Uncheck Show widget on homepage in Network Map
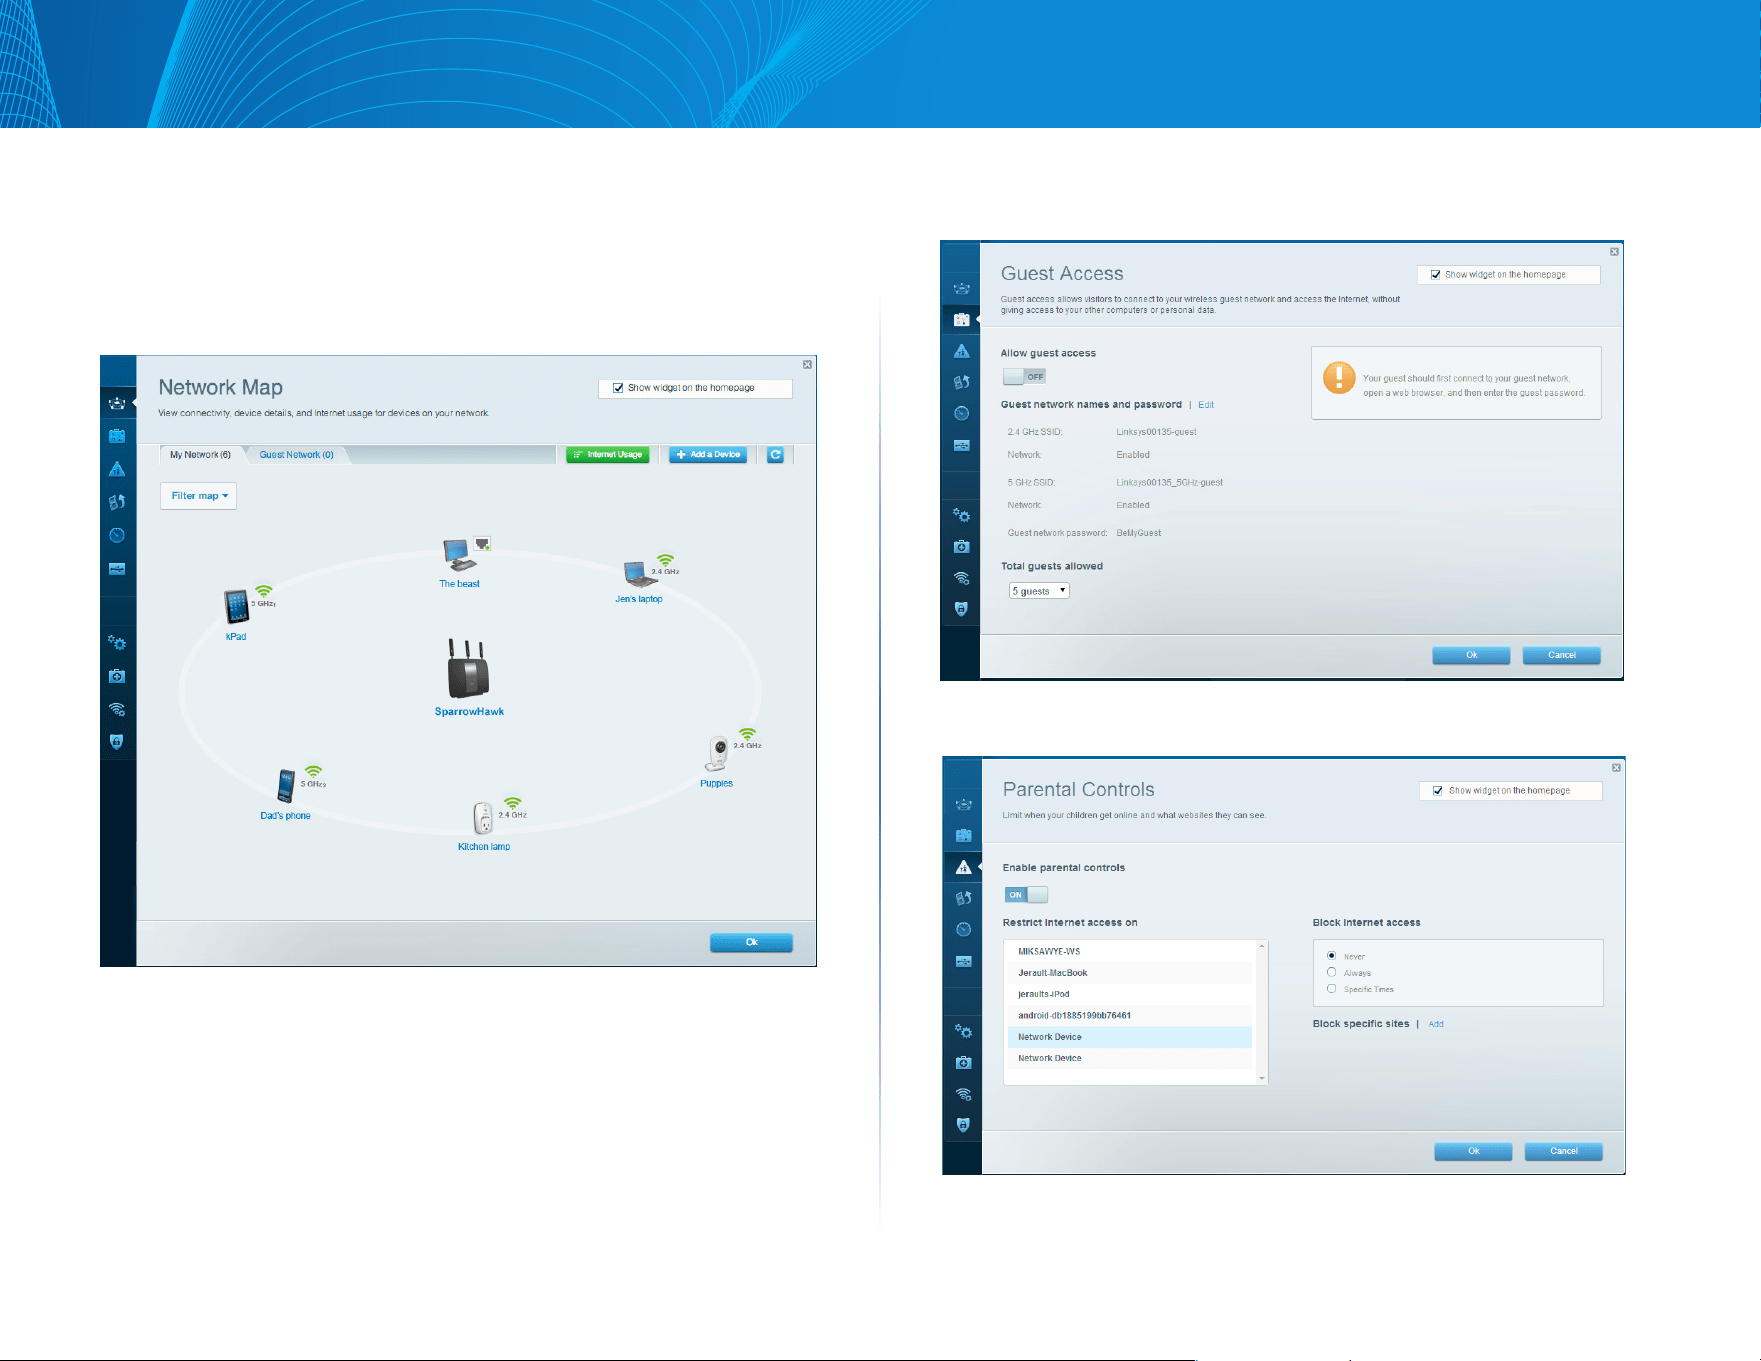The height and width of the screenshot is (1361, 1761). [618, 388]
